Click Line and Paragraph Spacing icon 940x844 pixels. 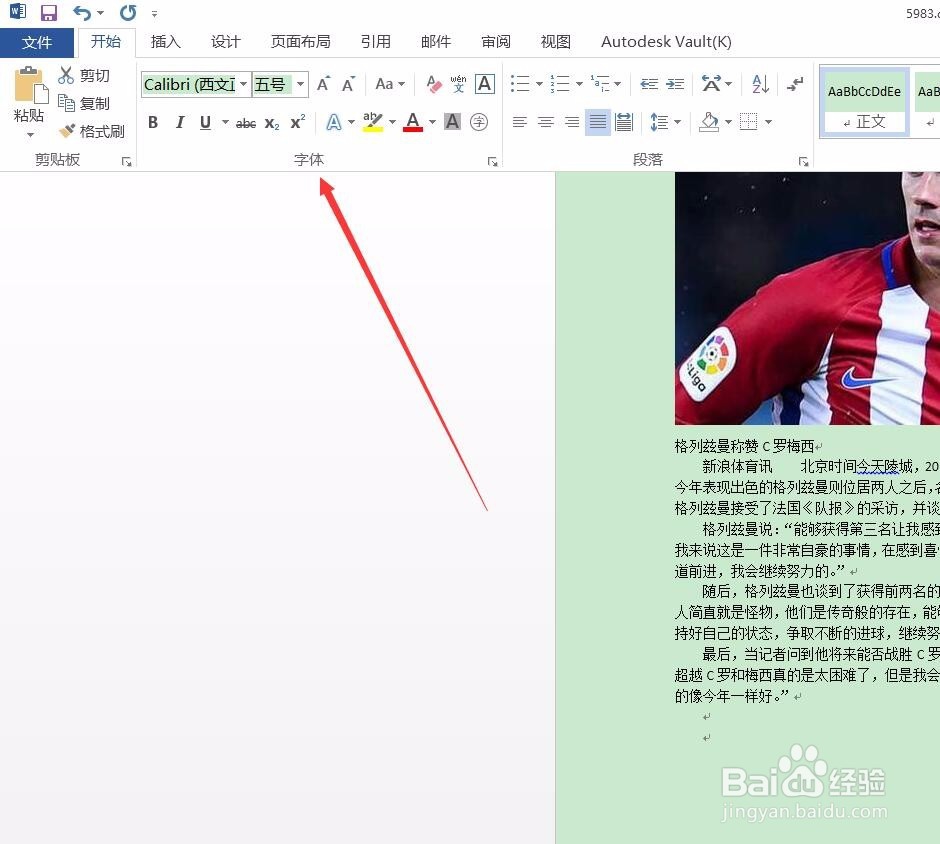659,122
